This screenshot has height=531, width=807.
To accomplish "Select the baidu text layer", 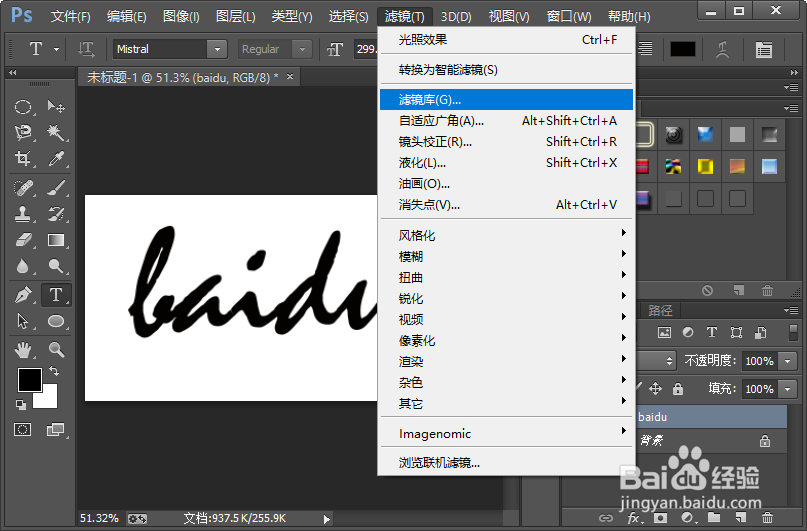I will tap(711, 417).
